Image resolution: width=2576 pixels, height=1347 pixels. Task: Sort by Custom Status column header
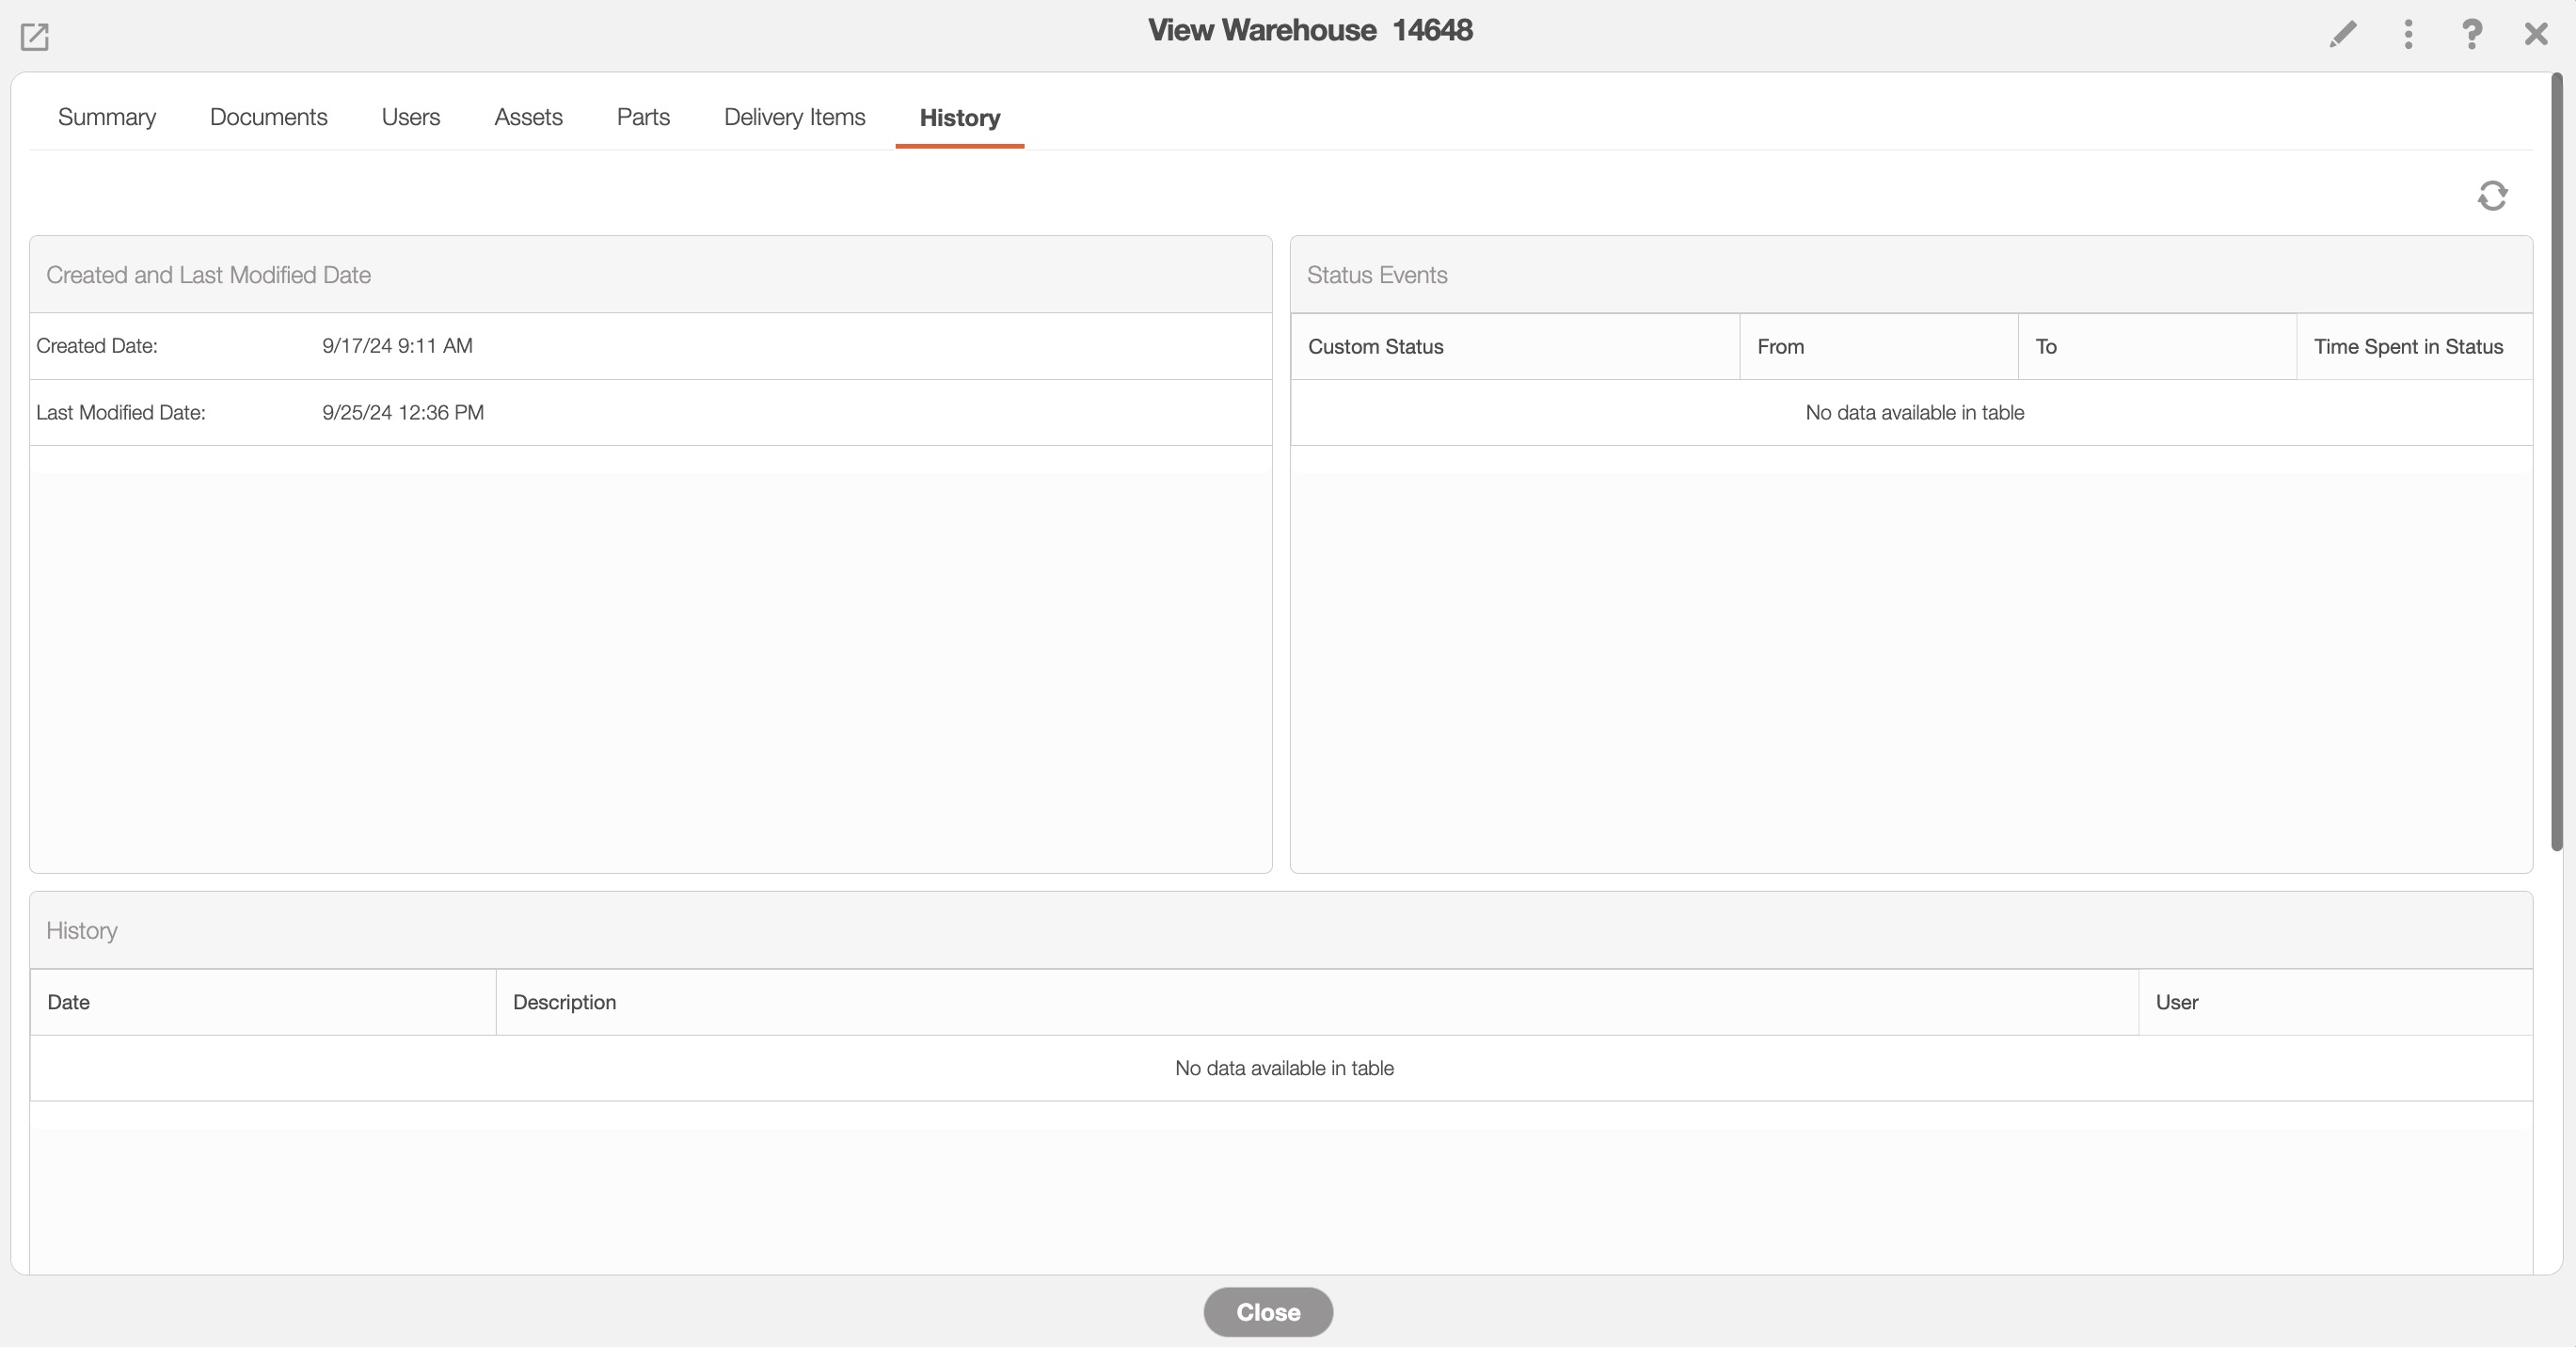point(1375,347)
